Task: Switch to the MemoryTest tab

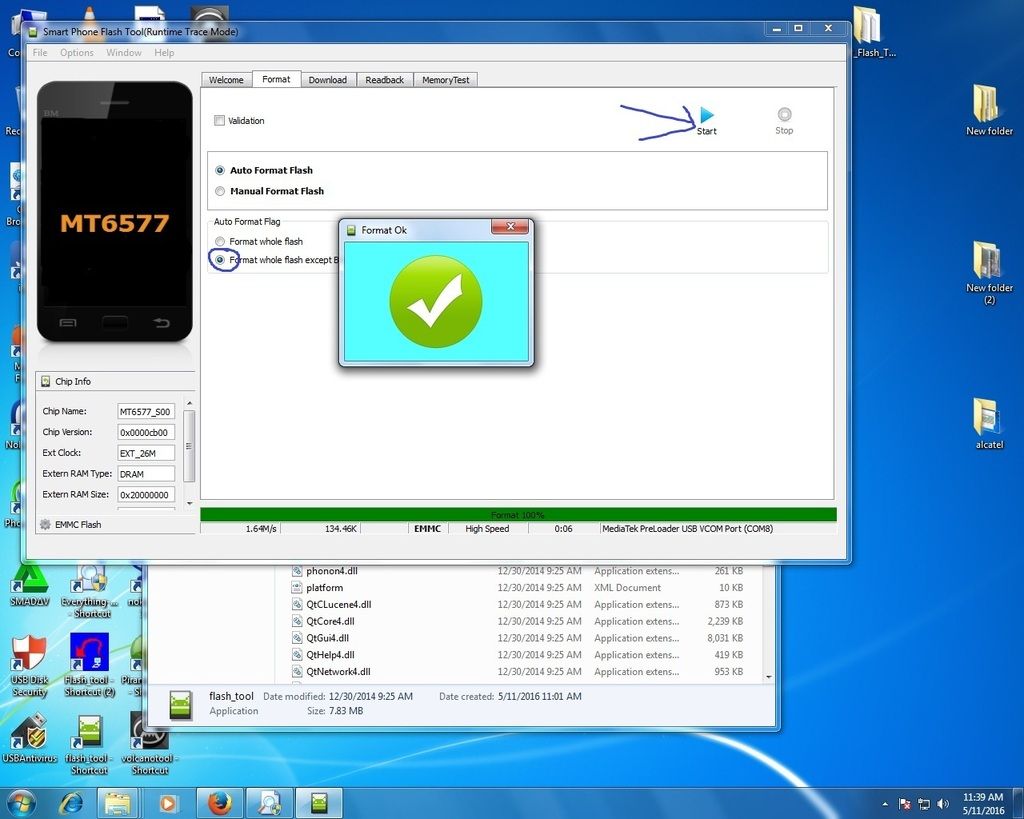Action: click(x=445, y=80)
